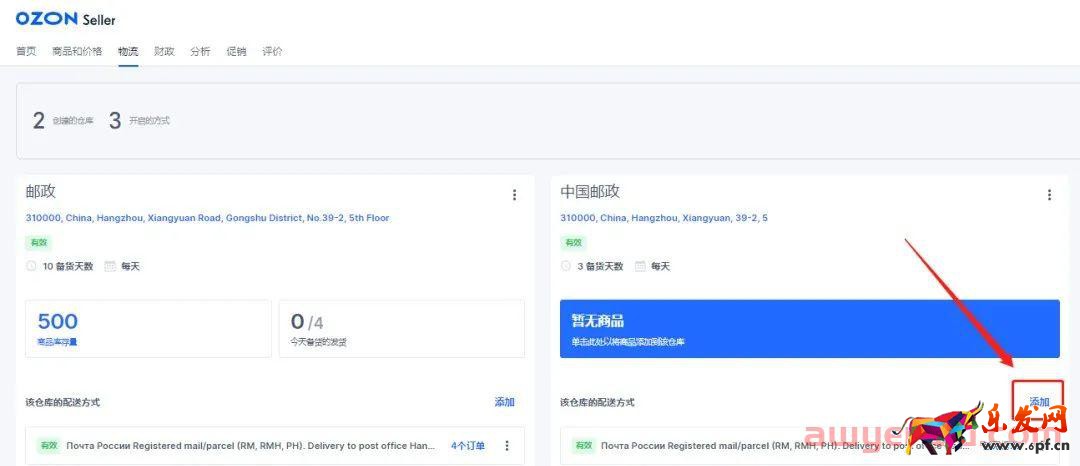The width and height of the screenshot is (1080, 466).
Task: Click the clock icon beside 3 备货天数
Action: tap(565, 266)
